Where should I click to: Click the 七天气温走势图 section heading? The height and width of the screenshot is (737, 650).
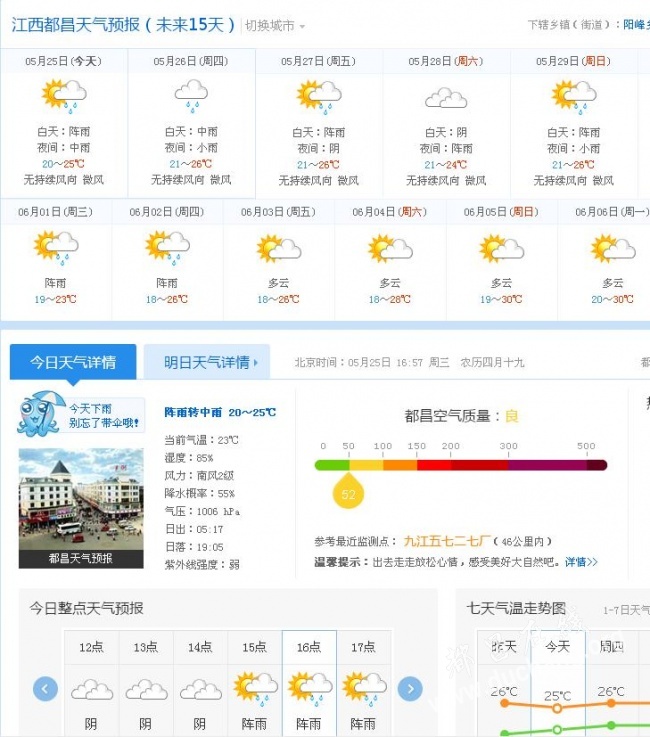click(516, 608)
